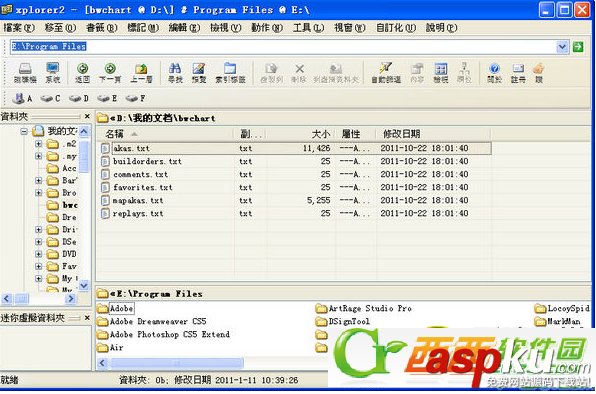The image size is (596, 394).
Task: Click the lower pane horizontal scrollbar thumb
Action: (x=177, y=363)
